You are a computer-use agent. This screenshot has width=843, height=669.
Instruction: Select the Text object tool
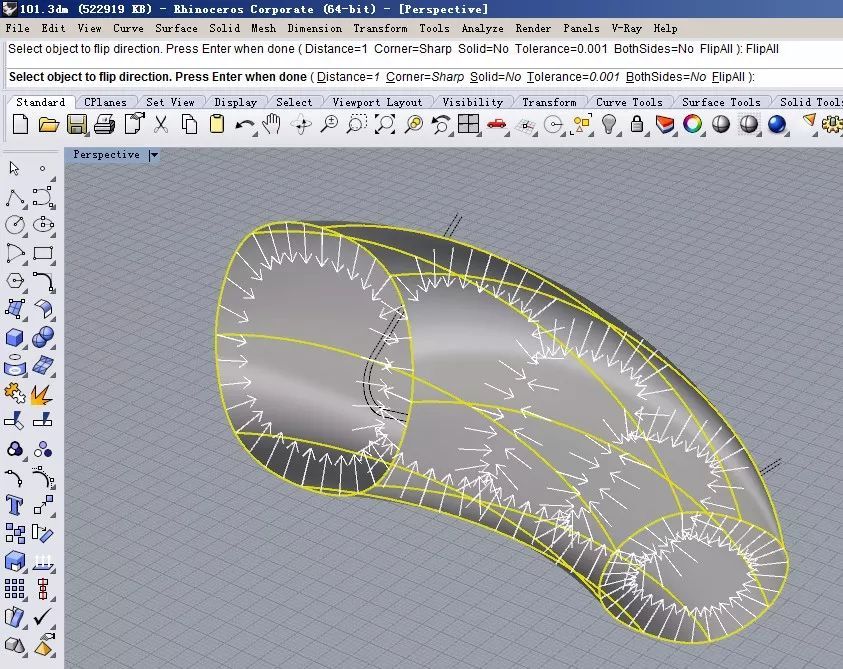(15, 505)
